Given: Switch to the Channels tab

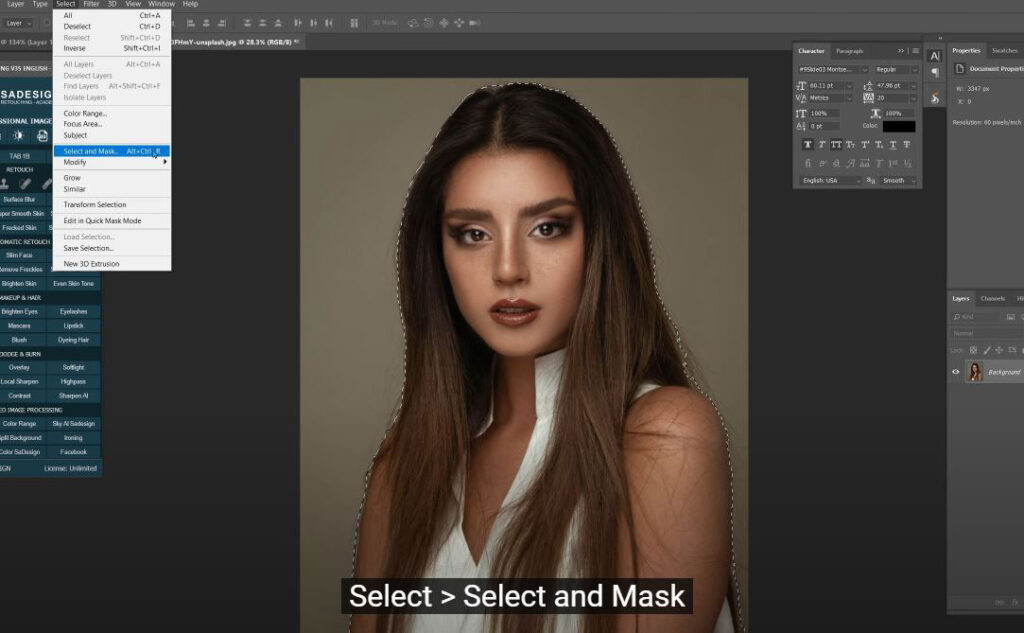Looking at the screenshot, I should (x=992, y=299).
